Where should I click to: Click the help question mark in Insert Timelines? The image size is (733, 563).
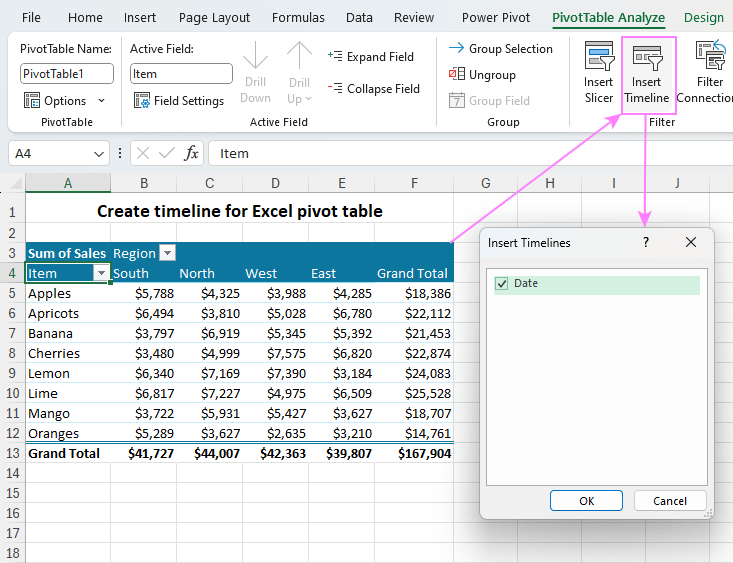(646, 242)
